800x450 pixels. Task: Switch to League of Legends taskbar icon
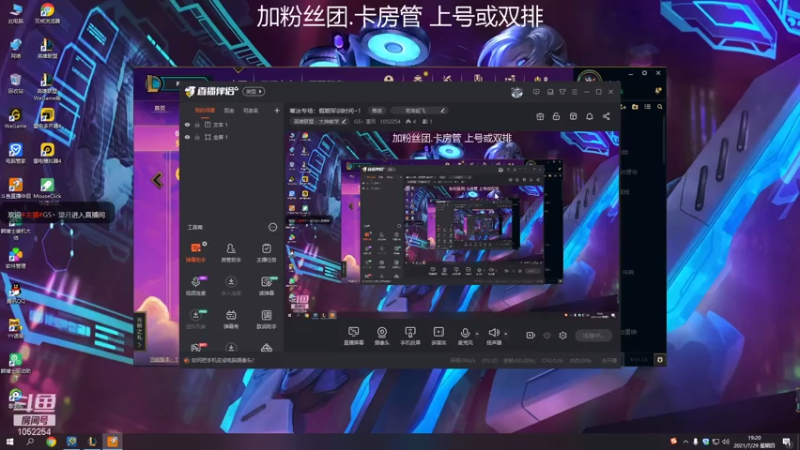click(x=92, y=441)
